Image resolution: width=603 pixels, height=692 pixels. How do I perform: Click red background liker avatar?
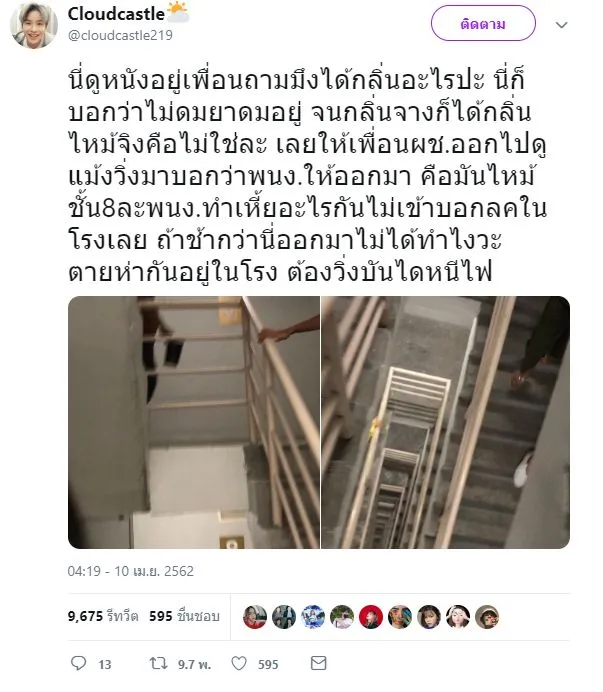[x=371, y=617]
